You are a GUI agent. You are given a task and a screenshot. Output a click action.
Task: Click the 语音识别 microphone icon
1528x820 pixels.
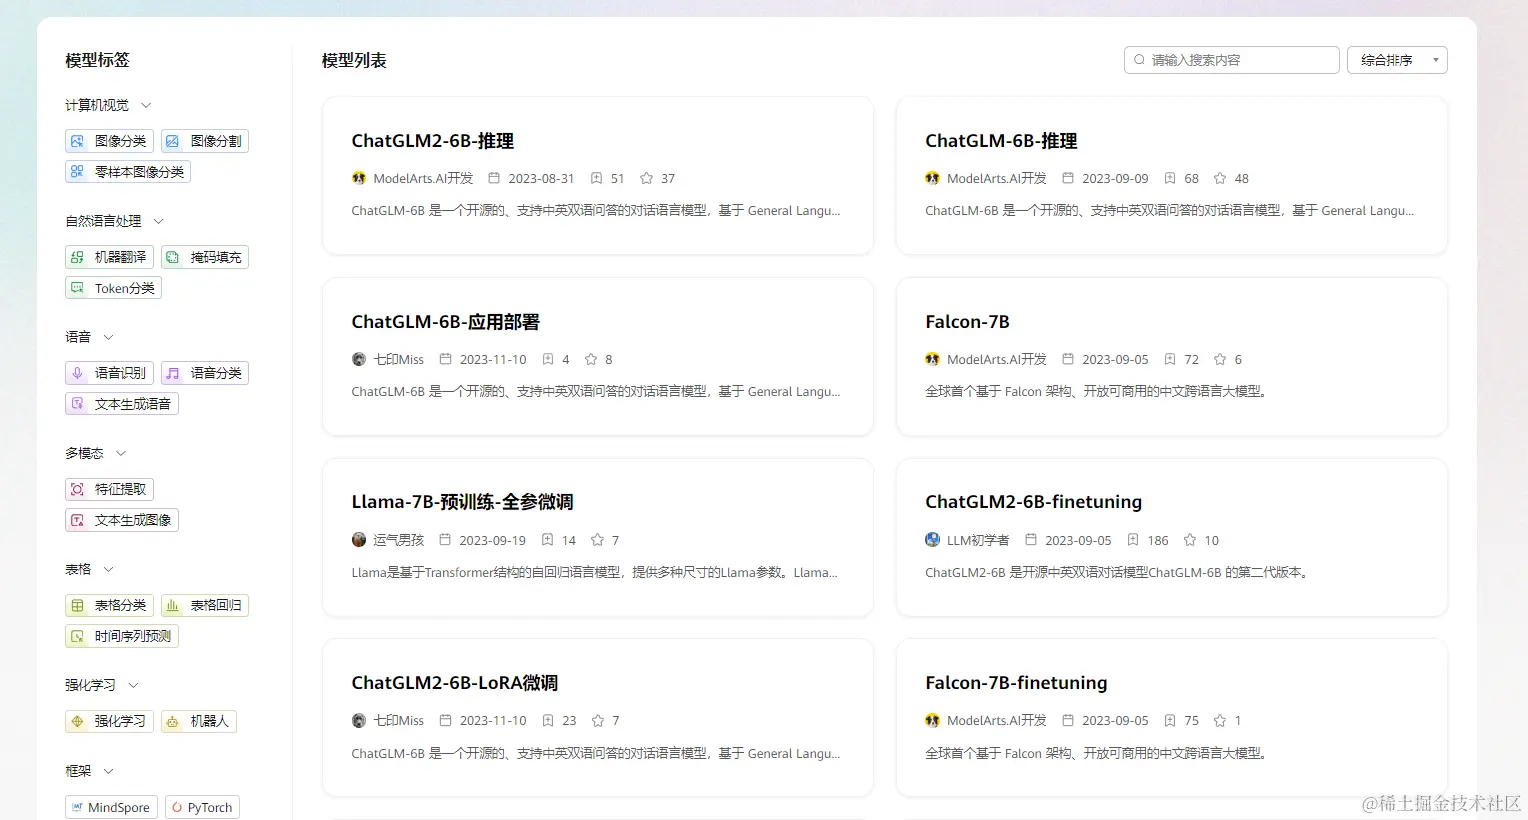77,373
